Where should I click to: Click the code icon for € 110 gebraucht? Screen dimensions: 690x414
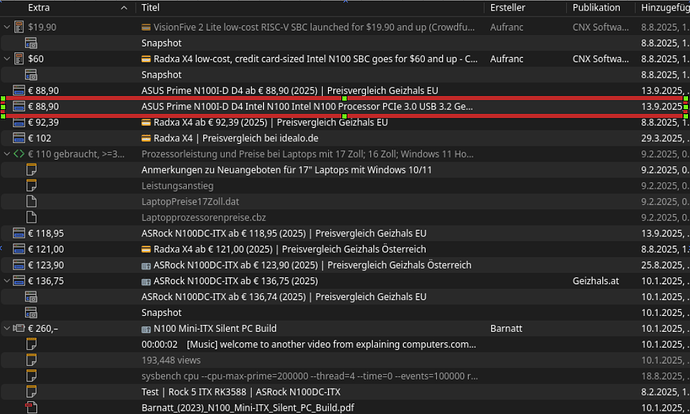pos(18,154)
